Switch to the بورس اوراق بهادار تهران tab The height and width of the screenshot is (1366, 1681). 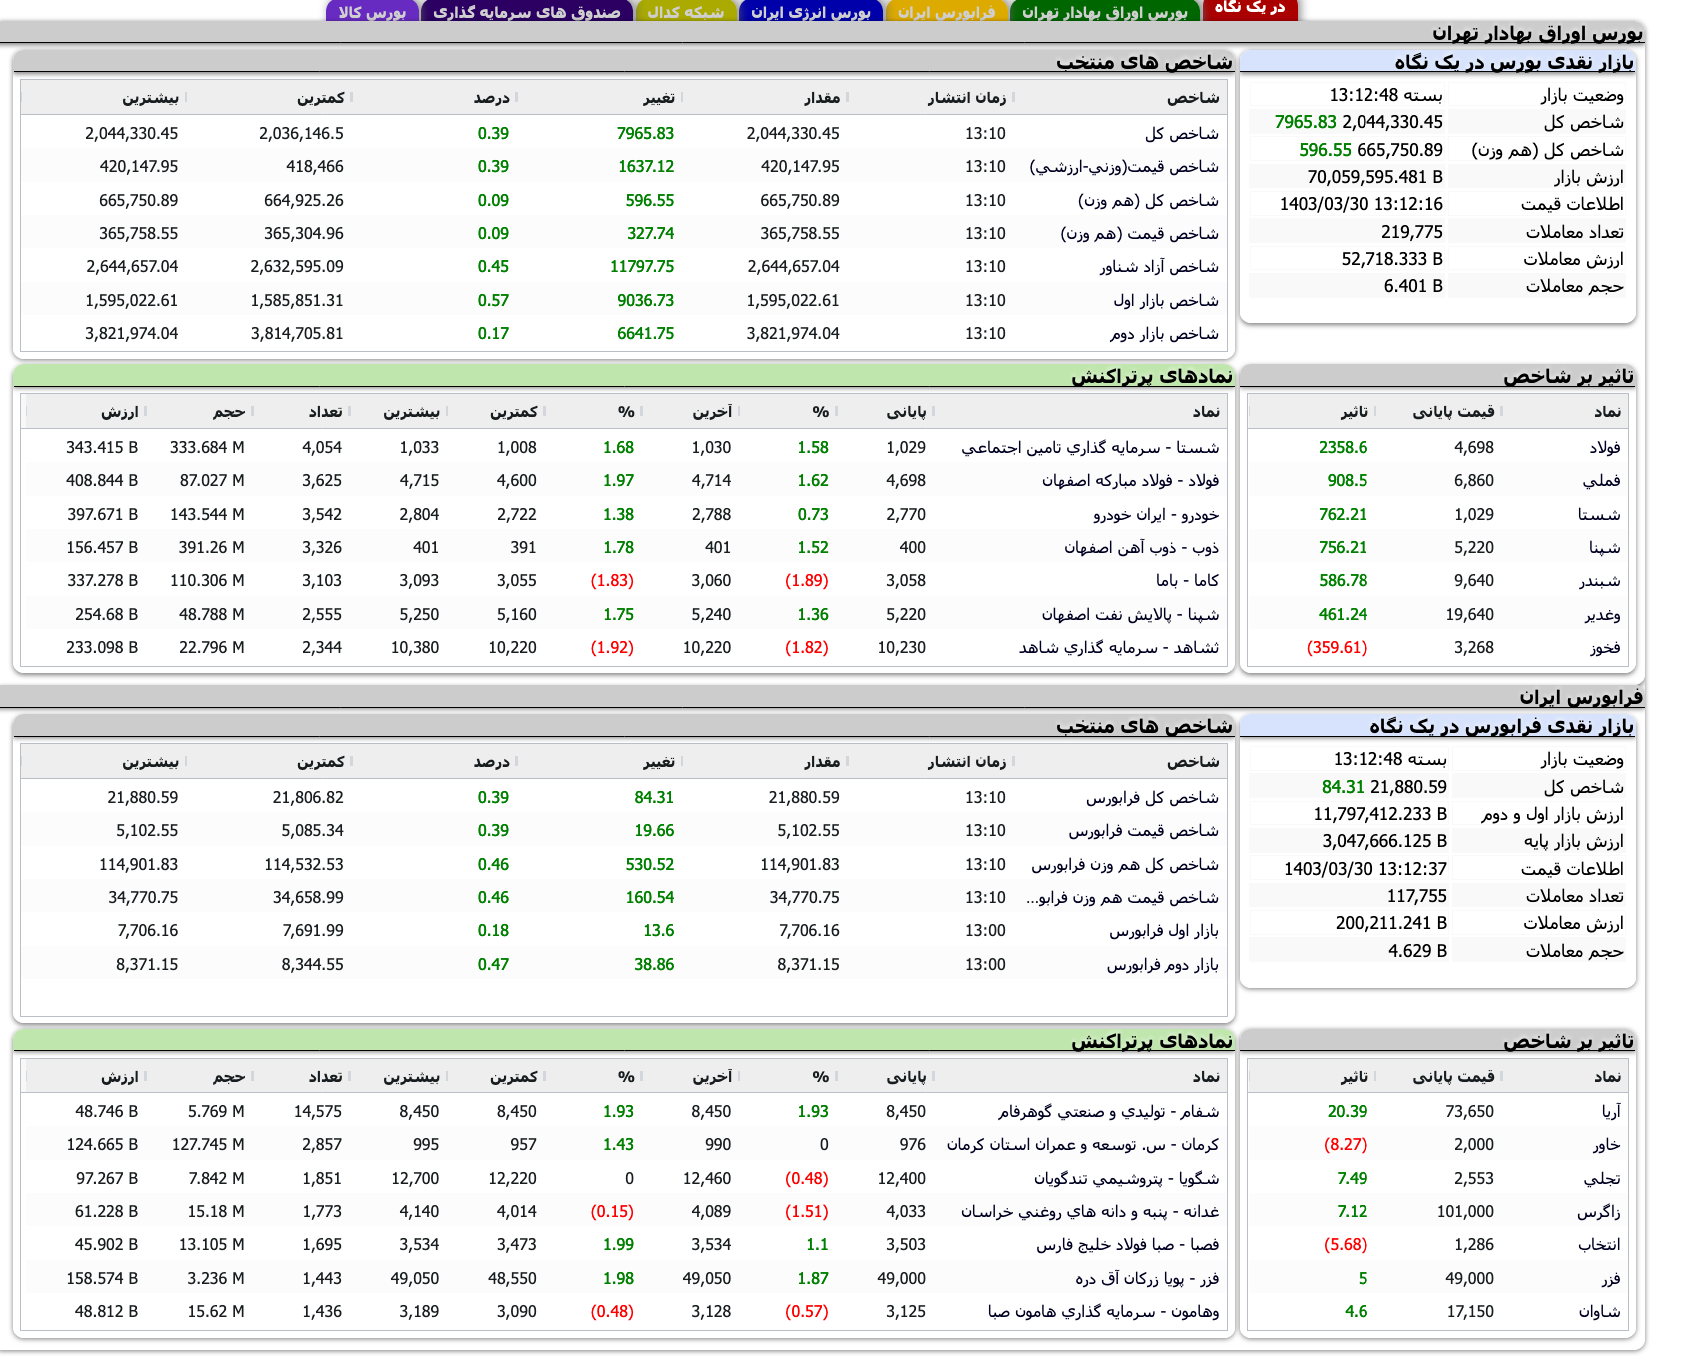point(1107,12)
